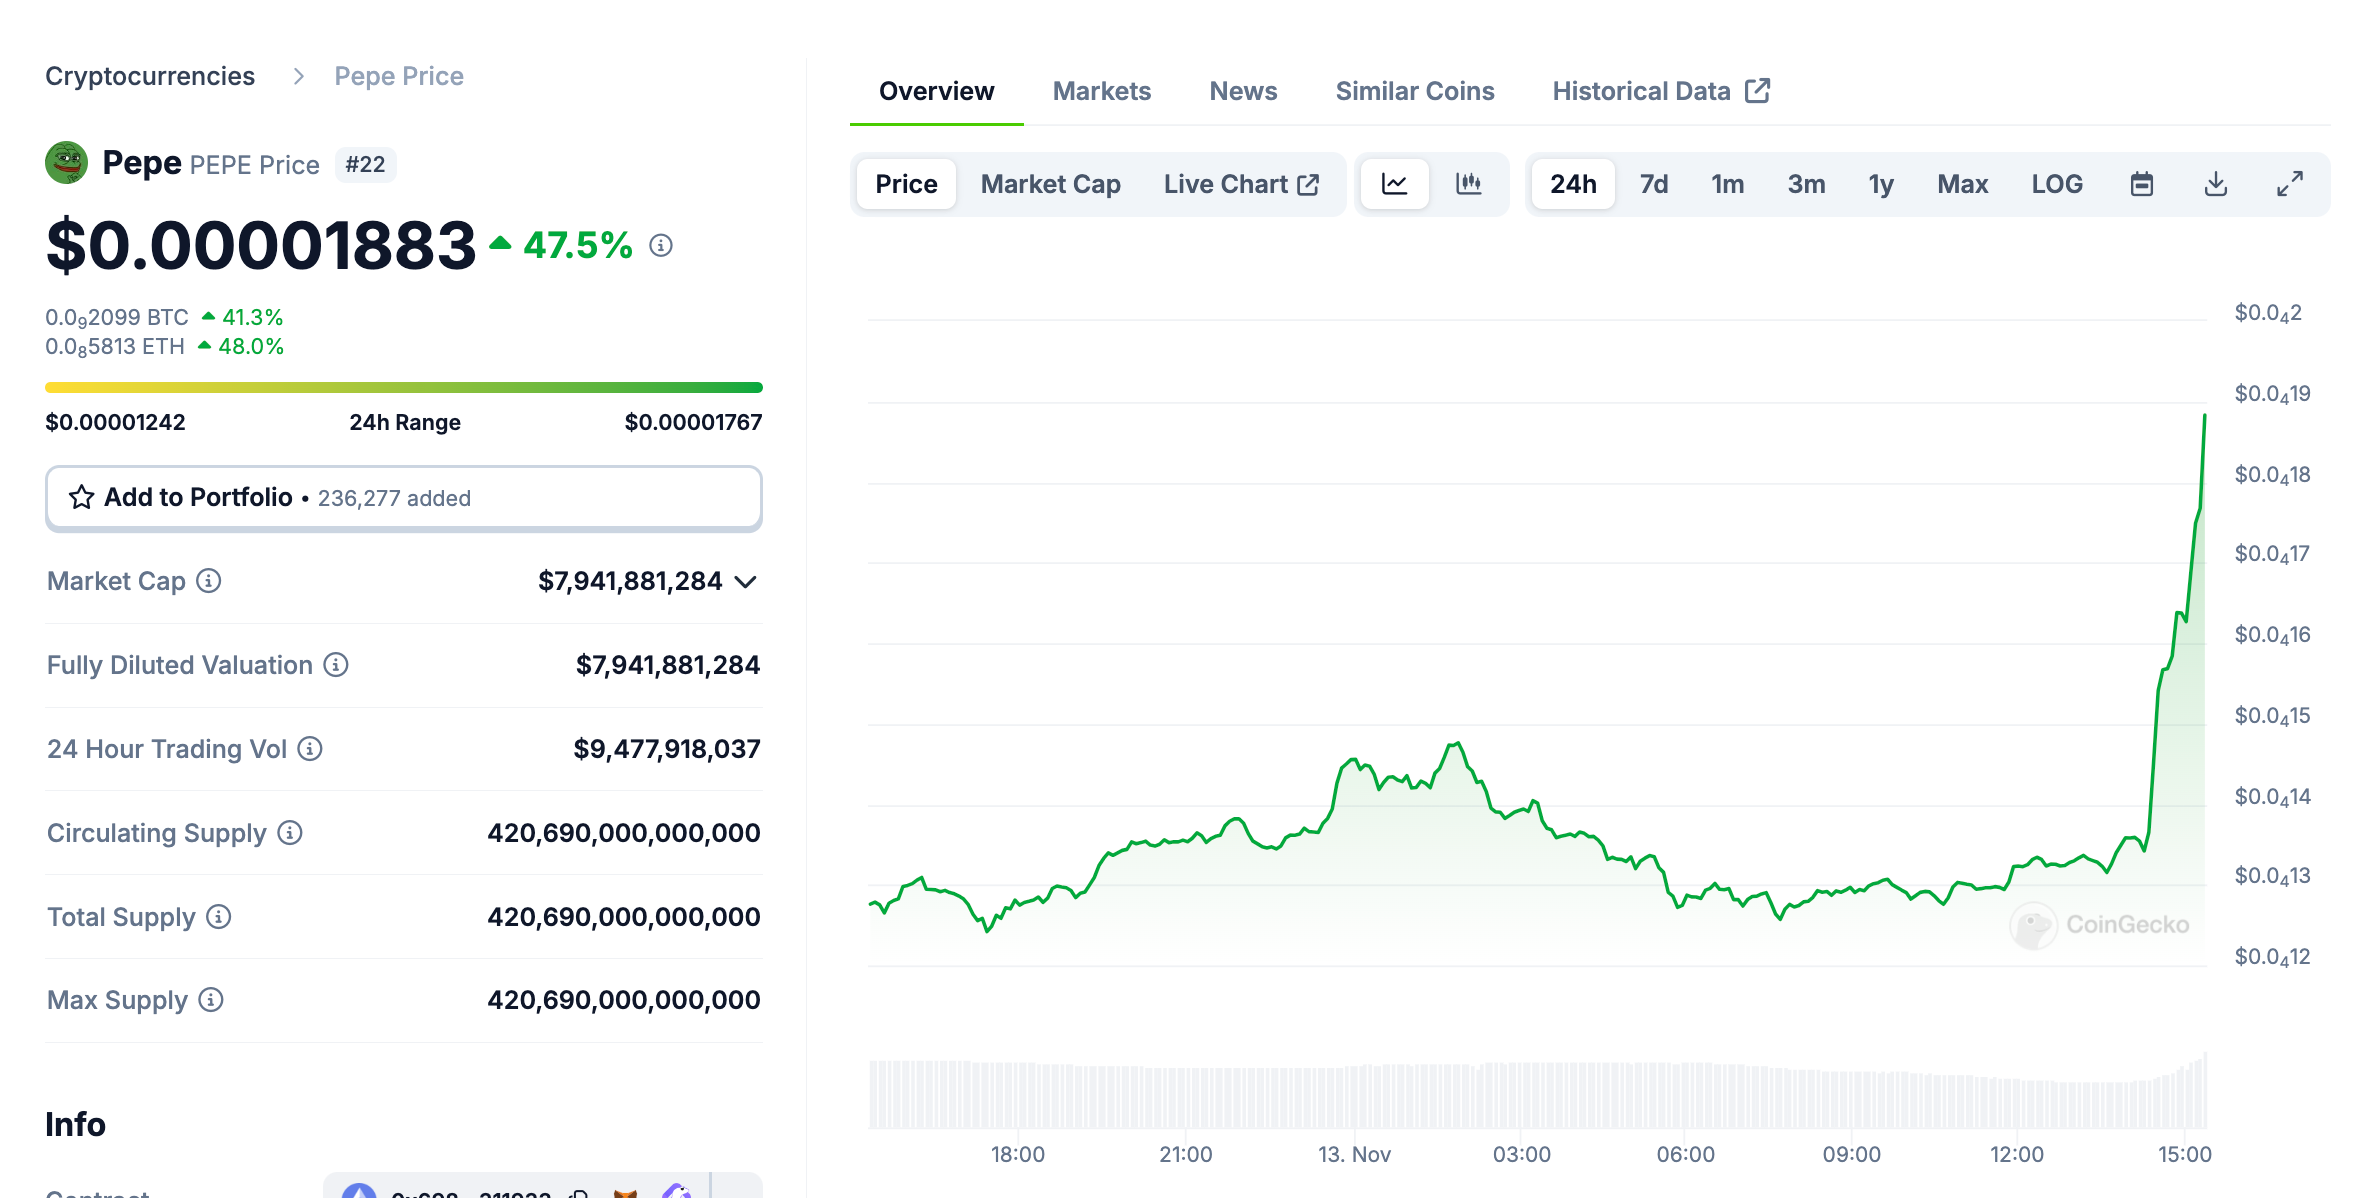Image resolution: width=2362 pixels, height=1198 pixels.
Task: Click the download chart data icon
Action: (2216, 184)
